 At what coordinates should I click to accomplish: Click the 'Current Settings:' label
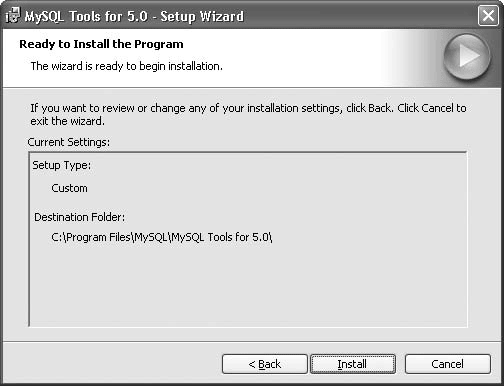coord(69,142)
